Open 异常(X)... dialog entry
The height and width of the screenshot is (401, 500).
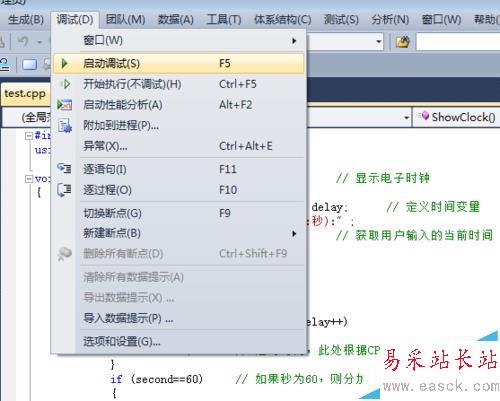point(179,146)
